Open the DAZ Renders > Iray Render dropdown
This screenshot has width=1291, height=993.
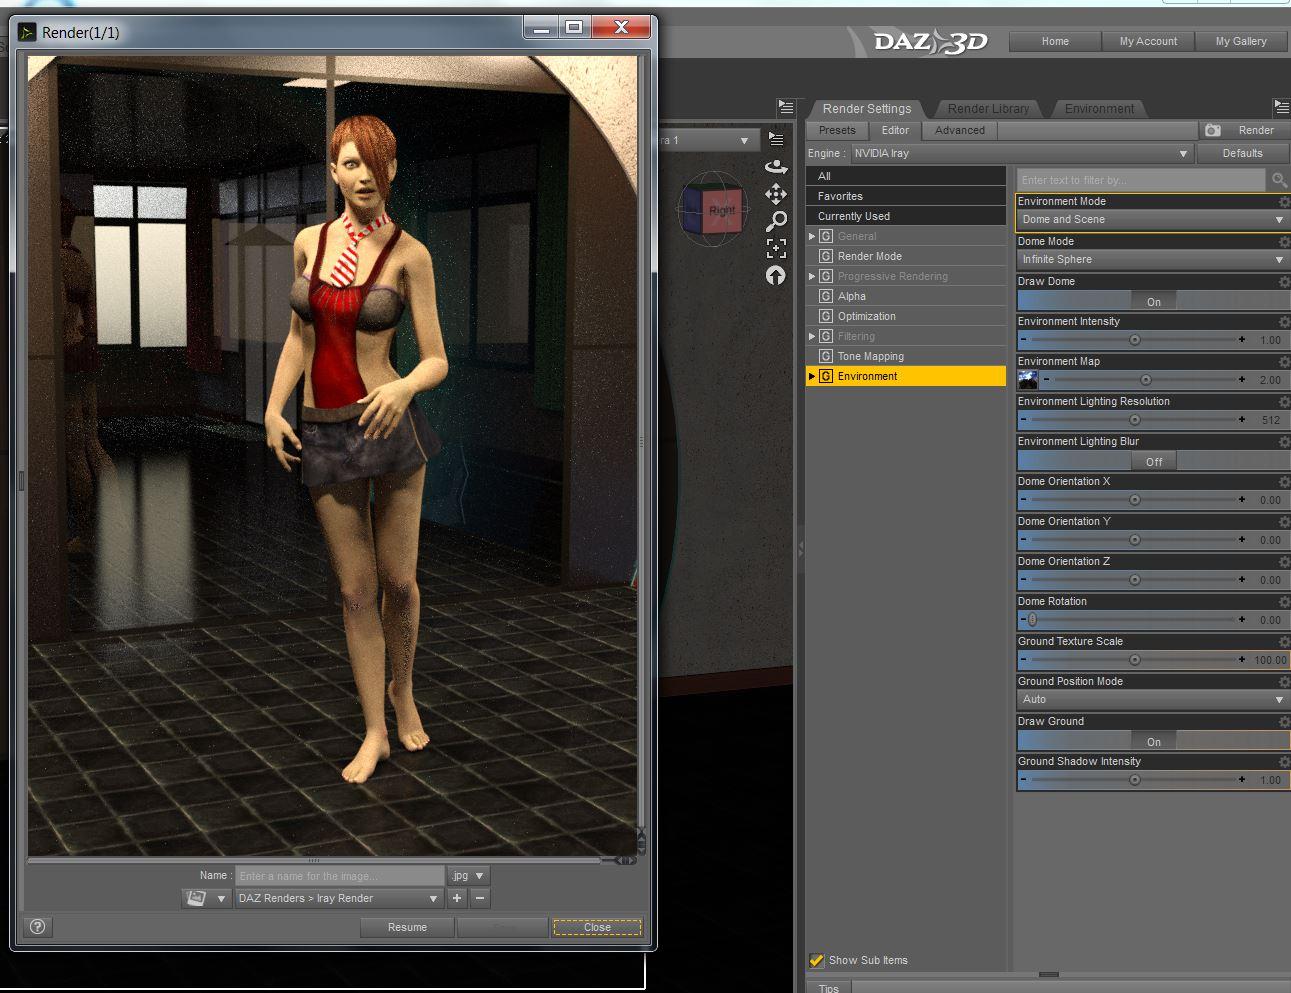pyautogui.click(x=339, y=898)
